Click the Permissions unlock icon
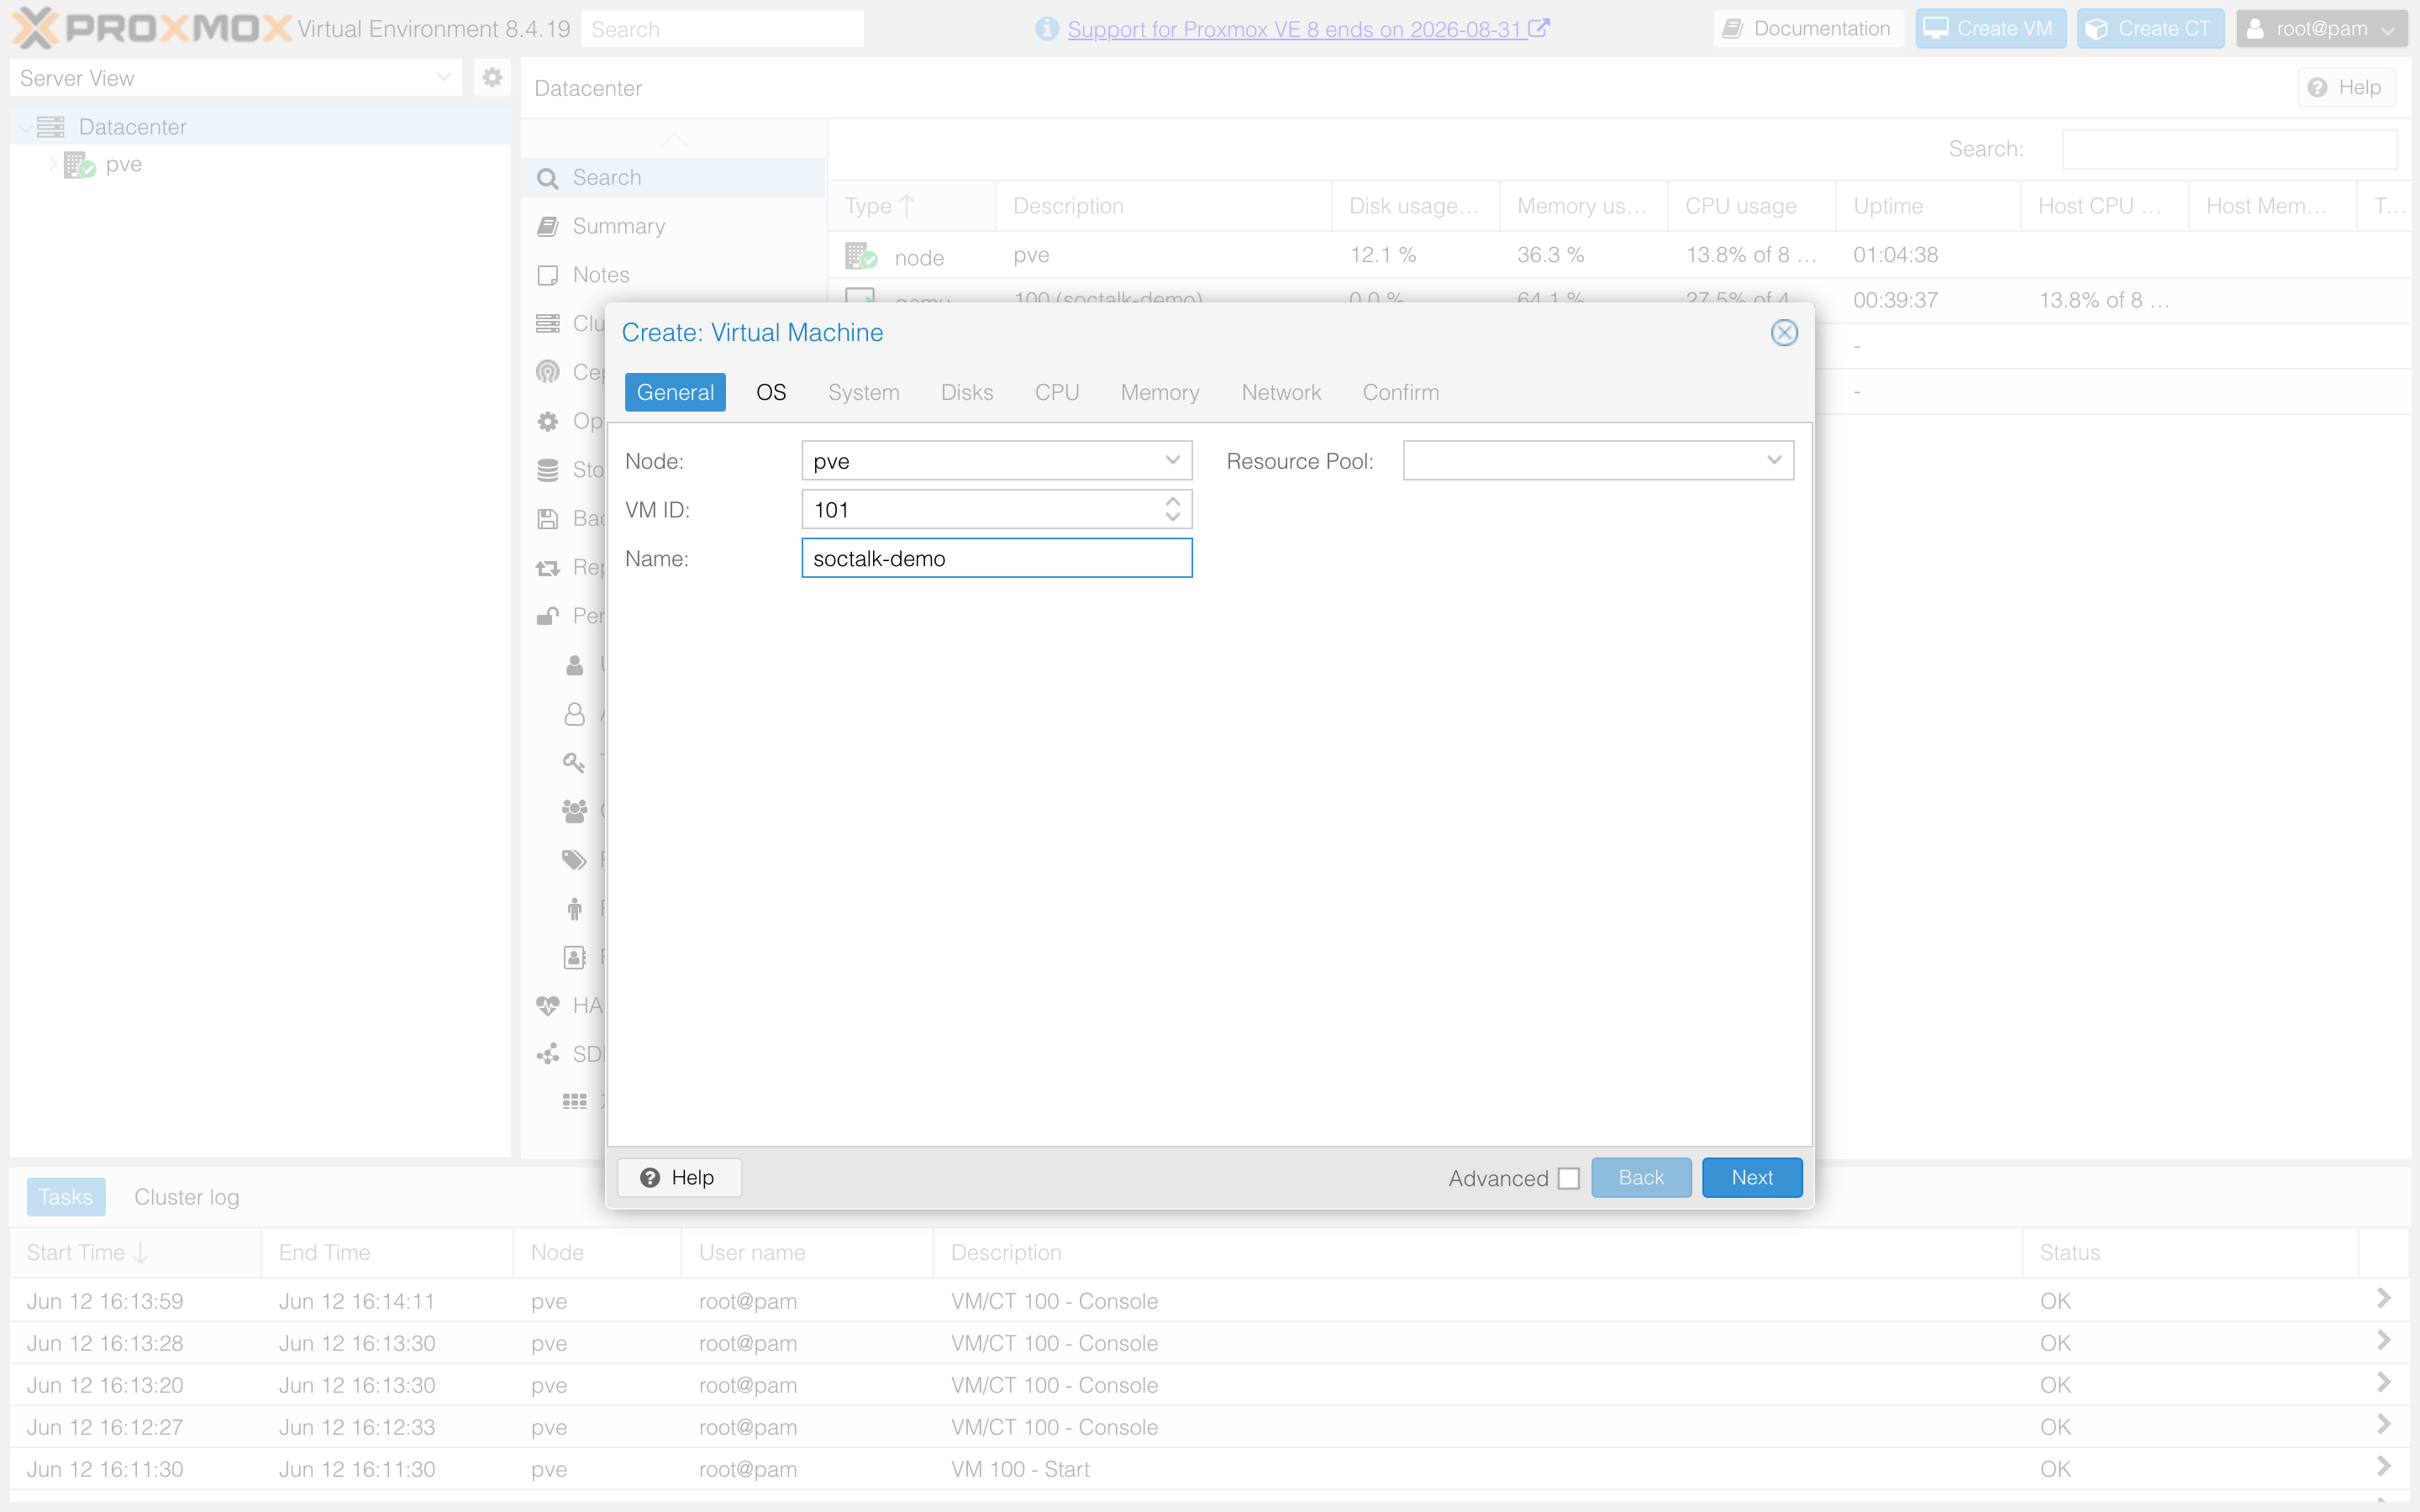Image resolution: width=2420 pixels, height=1512 pixels. click(x=547, y=616)
